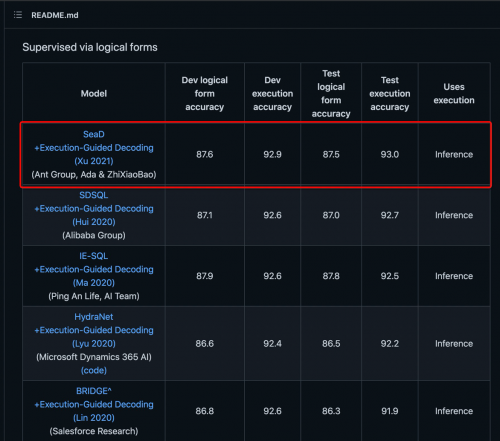Image resolution: width=500 pixels, height=441 pixels.
Task: Open the BRIDGE^ model link
Action: tap(94, 391)
